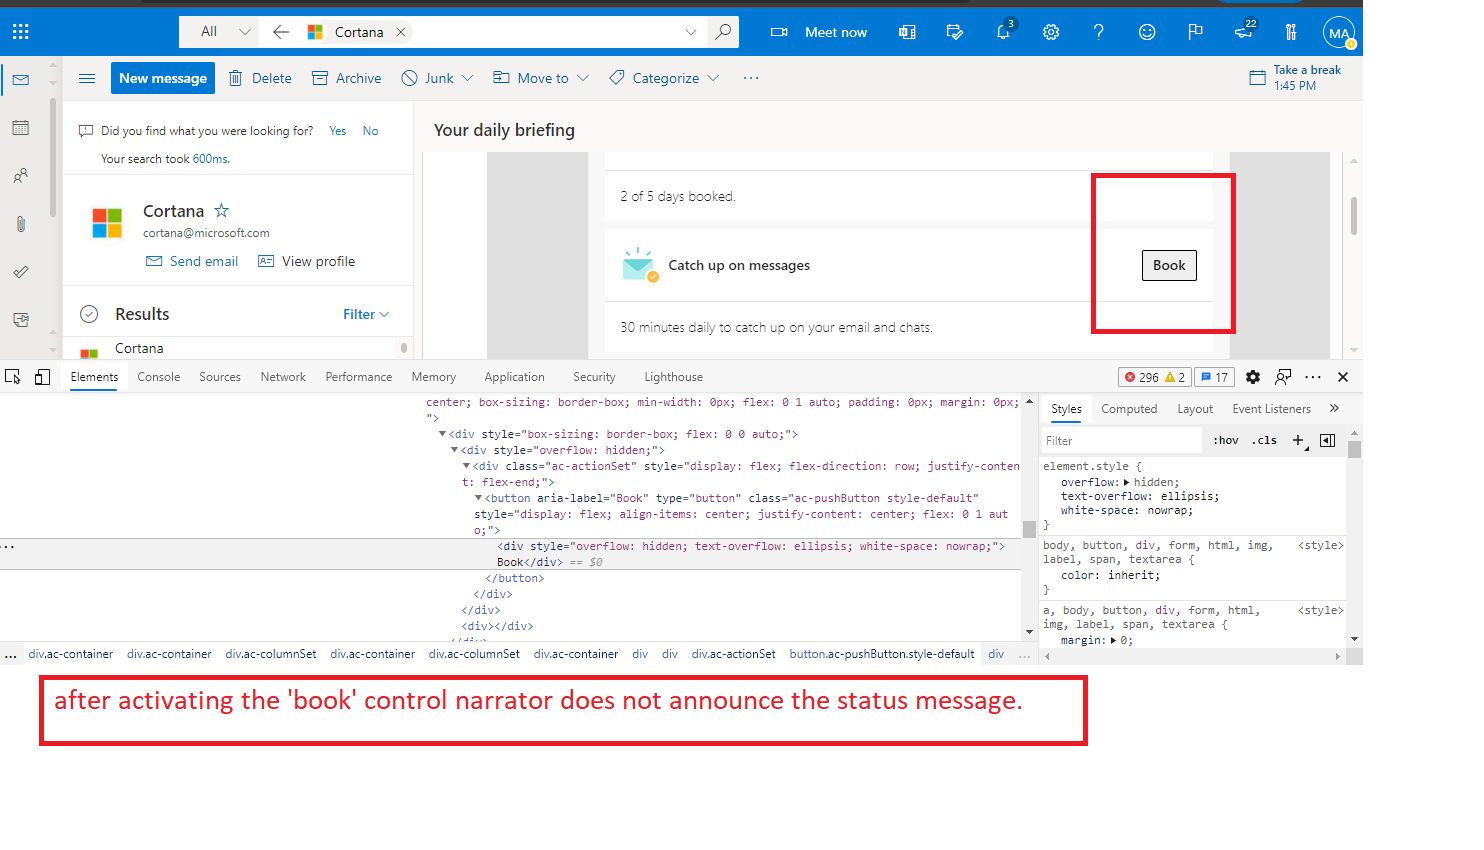This screenshot has width=1484, height=850.
Task: Open Outlook settings gear icon
Action: [1051, 31]
